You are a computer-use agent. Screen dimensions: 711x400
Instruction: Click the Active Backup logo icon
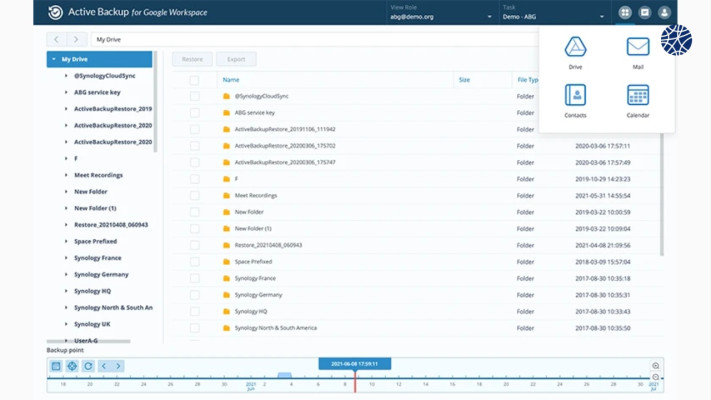pyautogui.click(x=55, y=12)
